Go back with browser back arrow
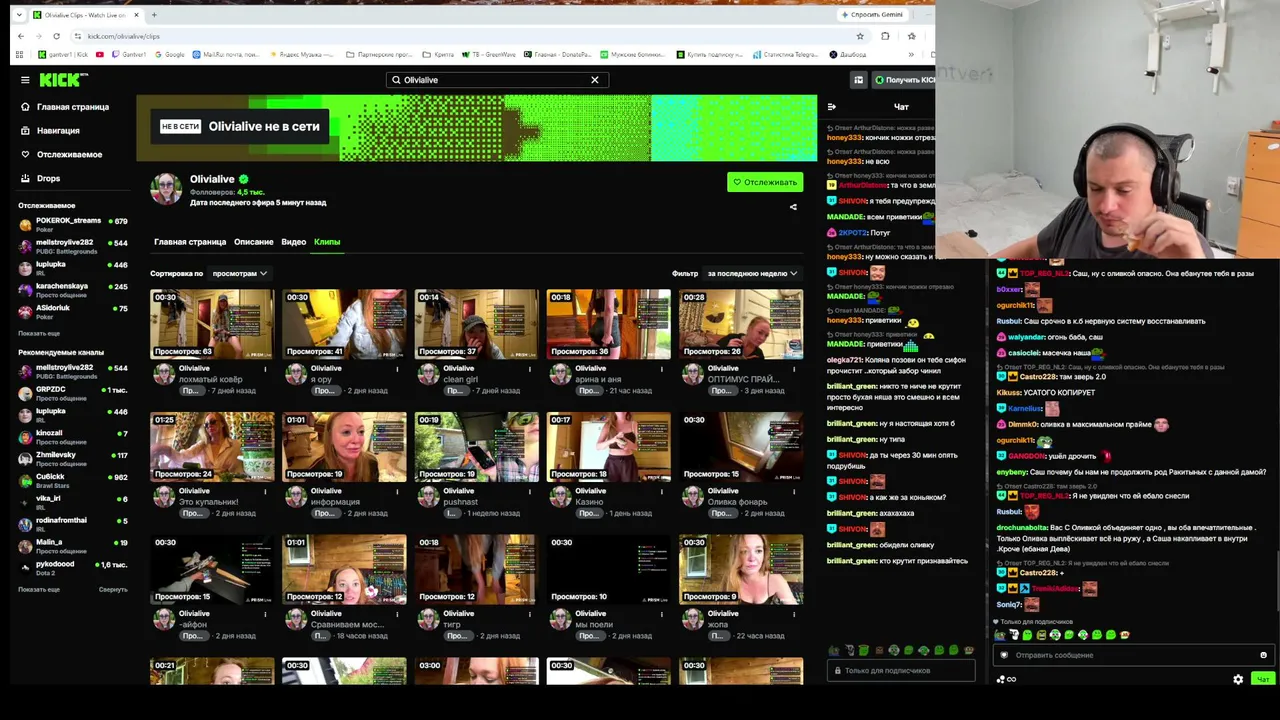 pos(21,36)
